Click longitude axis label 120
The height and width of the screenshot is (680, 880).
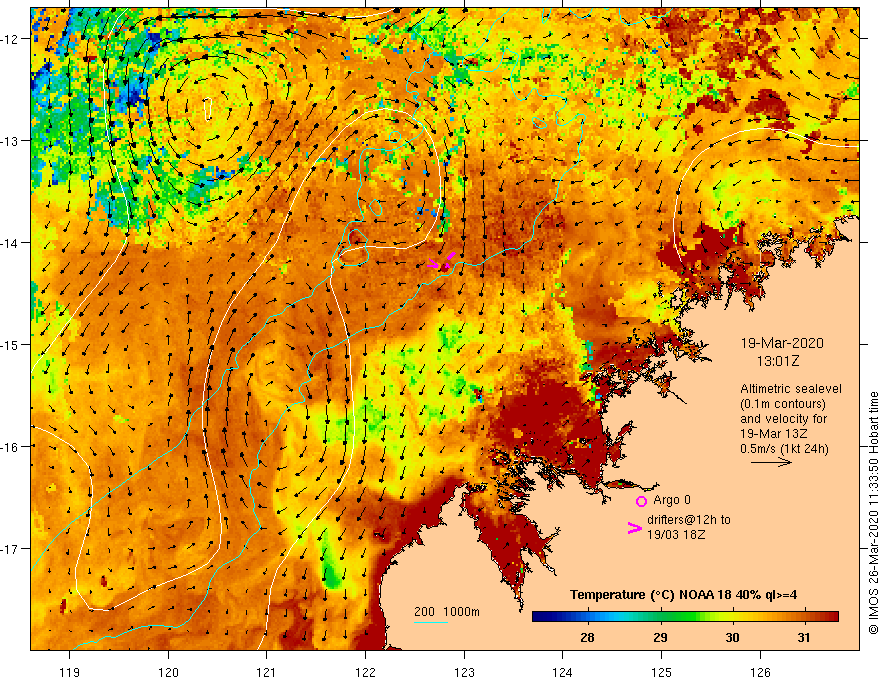click(168, 672)
